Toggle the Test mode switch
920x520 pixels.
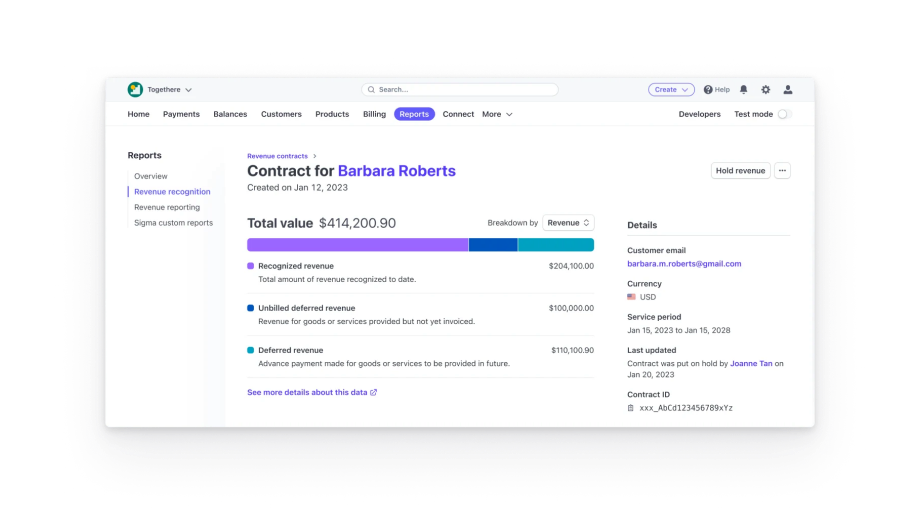pyautogui.click(x=783, y=114)
